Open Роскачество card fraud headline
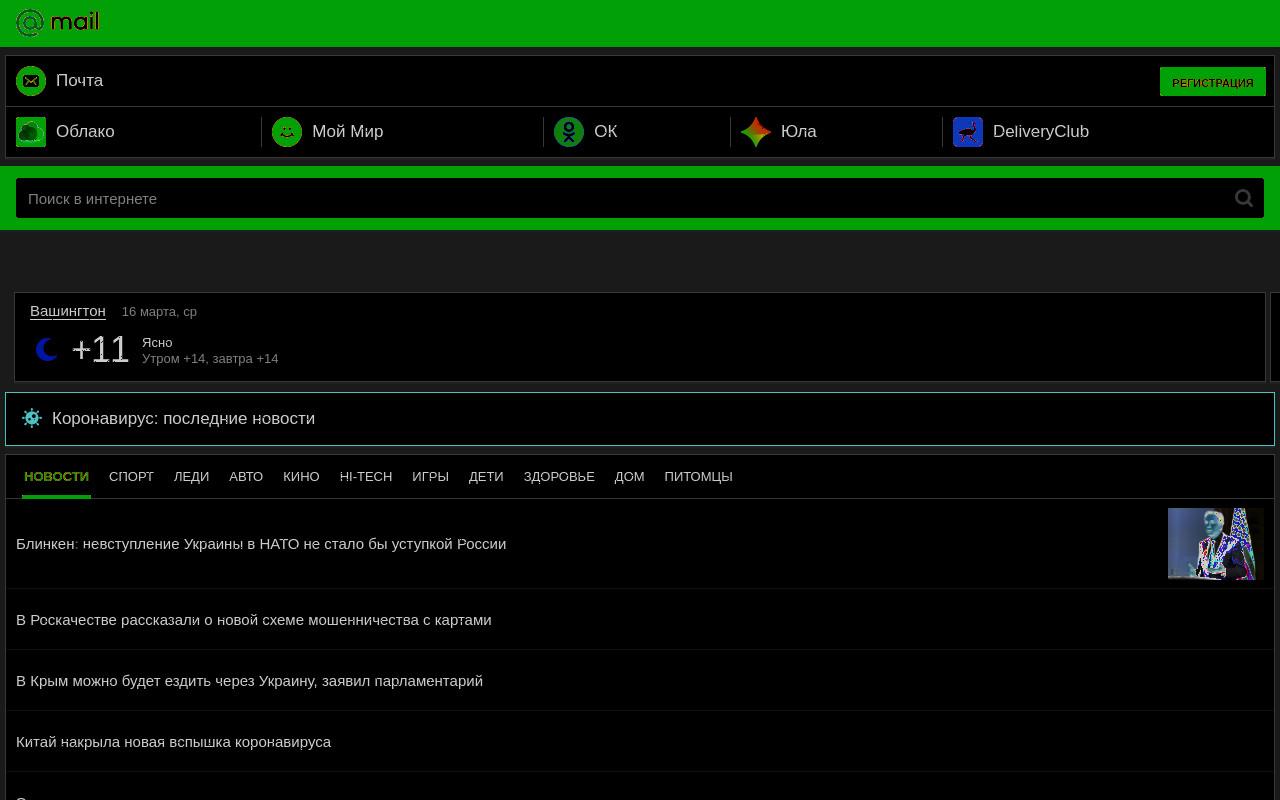Screen dimensions: 1280x800 (254, 620)
